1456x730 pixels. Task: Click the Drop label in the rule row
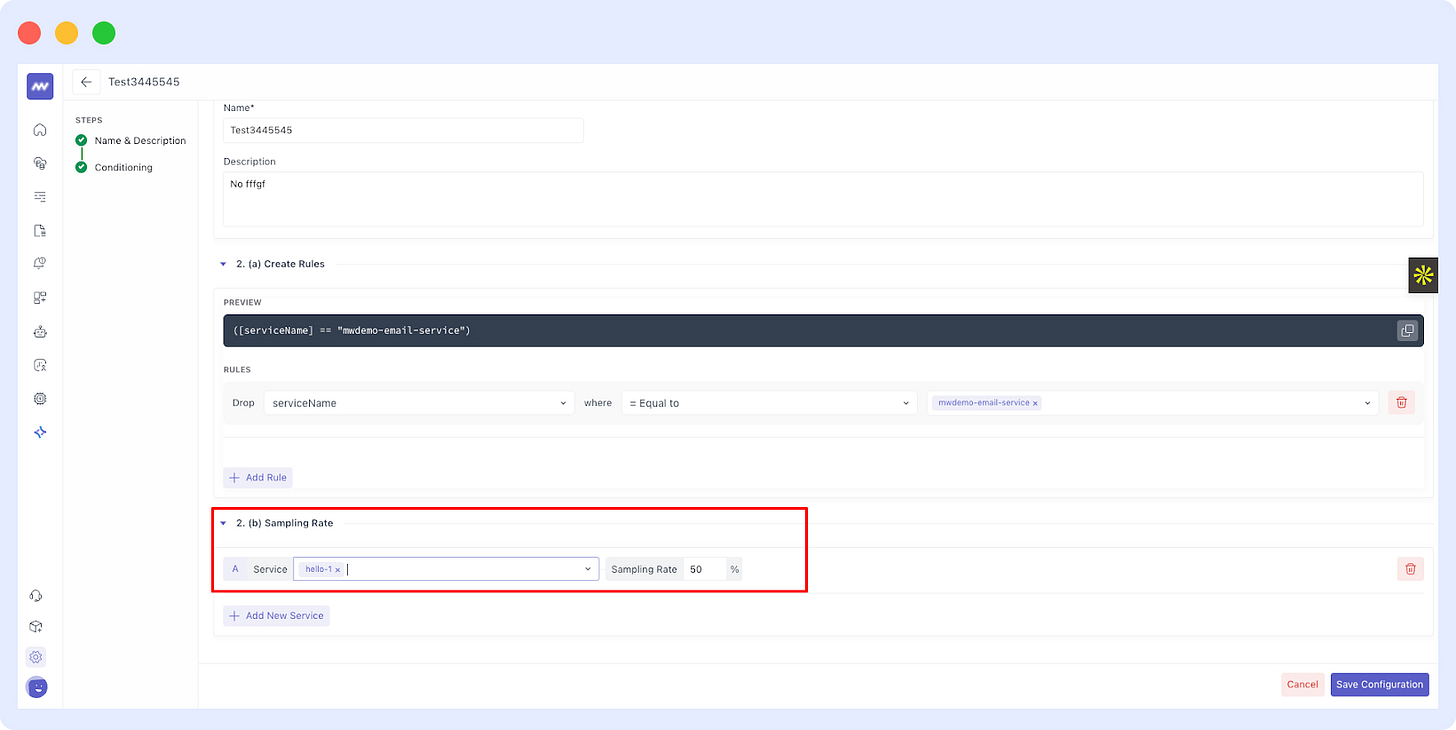pyautogui.click(x=243, y=403)
